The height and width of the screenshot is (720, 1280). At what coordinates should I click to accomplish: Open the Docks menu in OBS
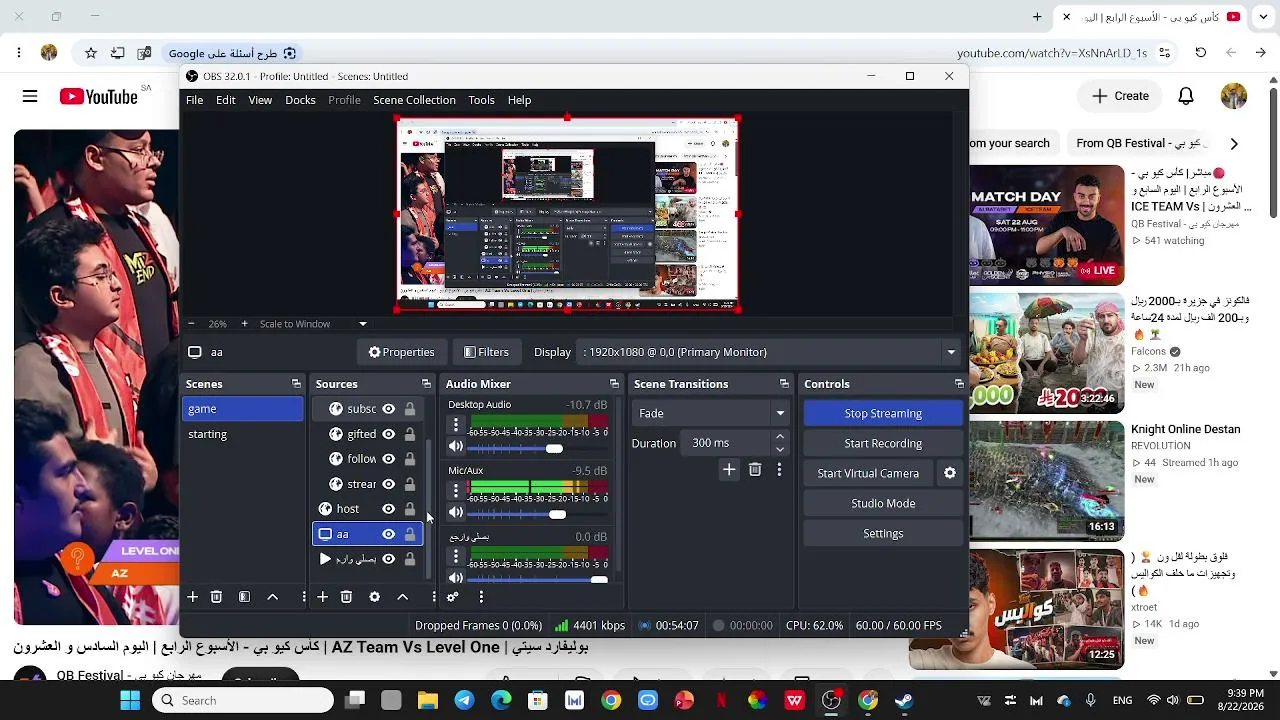tap(300, 100)
